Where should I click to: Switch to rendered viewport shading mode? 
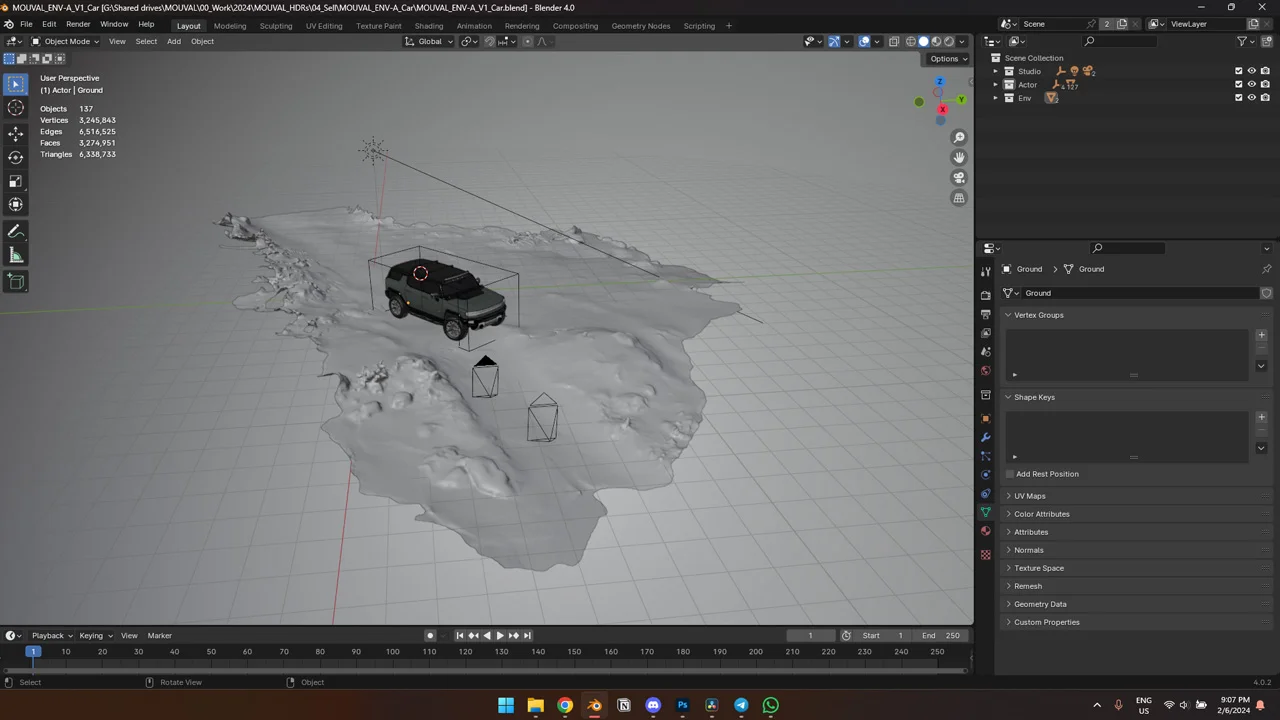coord(949,41)
